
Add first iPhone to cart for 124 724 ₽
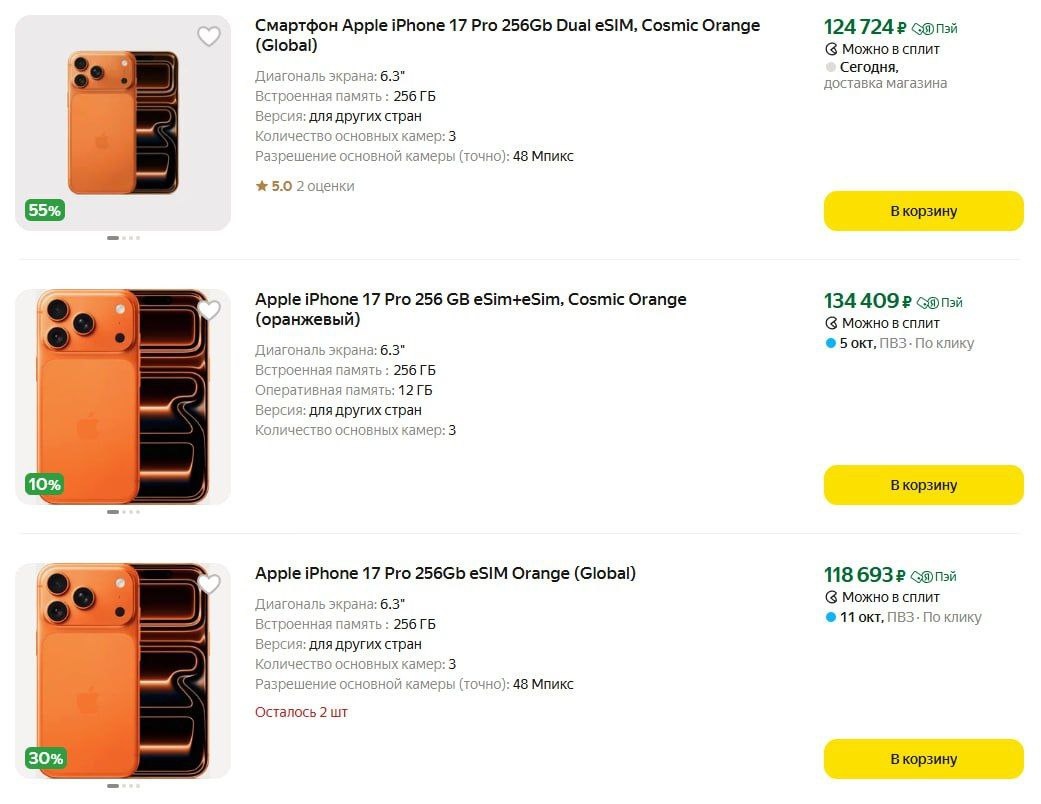click(x=923, y=211)
